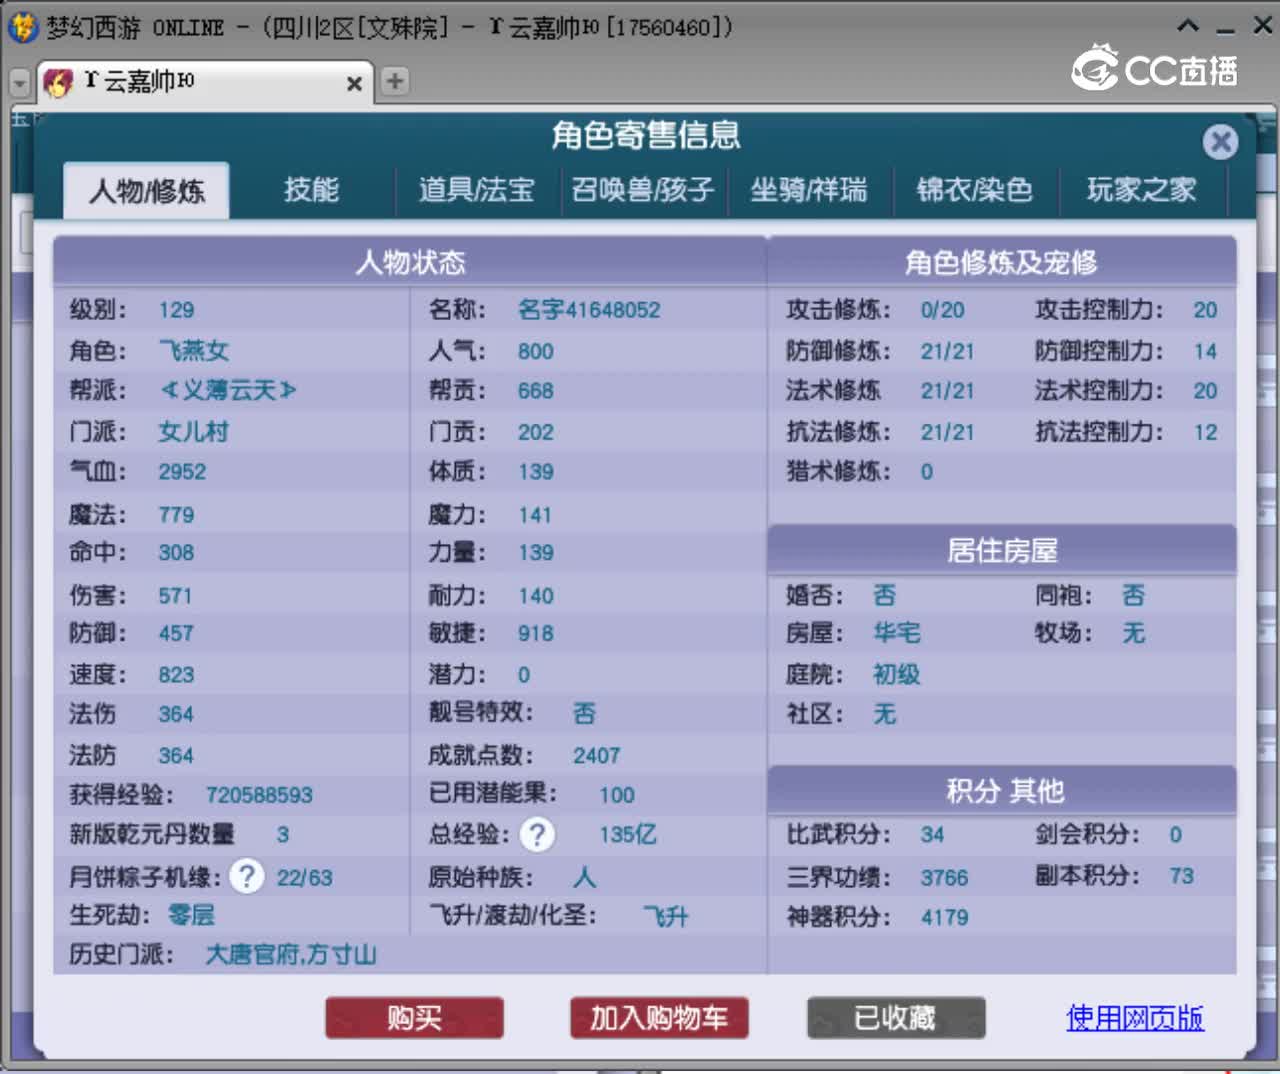The image size is (1280, 1074).
Task: Click the 速度 value 823
Action: pyautogui.click(x=176, y=675)
